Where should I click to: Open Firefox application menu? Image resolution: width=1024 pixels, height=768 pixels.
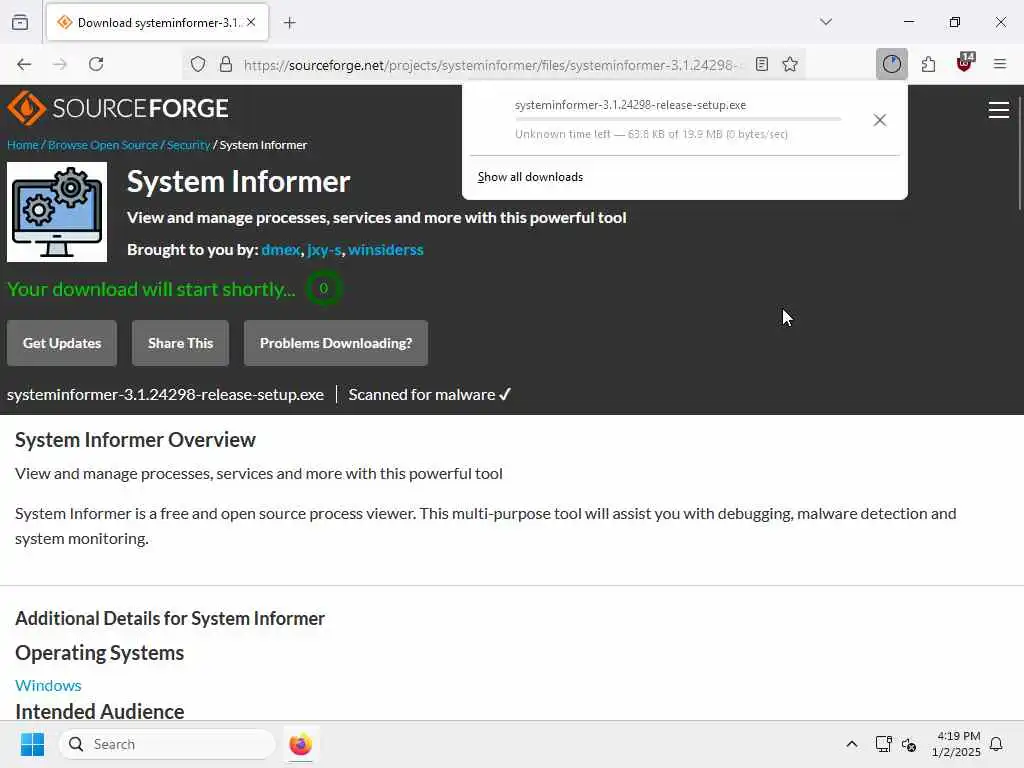click(x=1000, y=64)
